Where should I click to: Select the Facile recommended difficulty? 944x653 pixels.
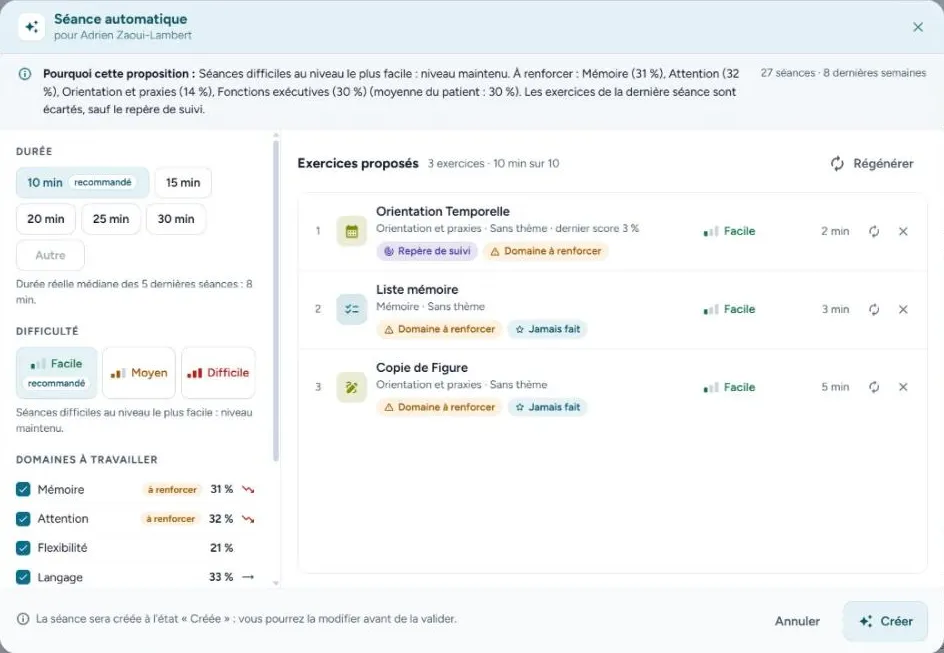[57, 373]
